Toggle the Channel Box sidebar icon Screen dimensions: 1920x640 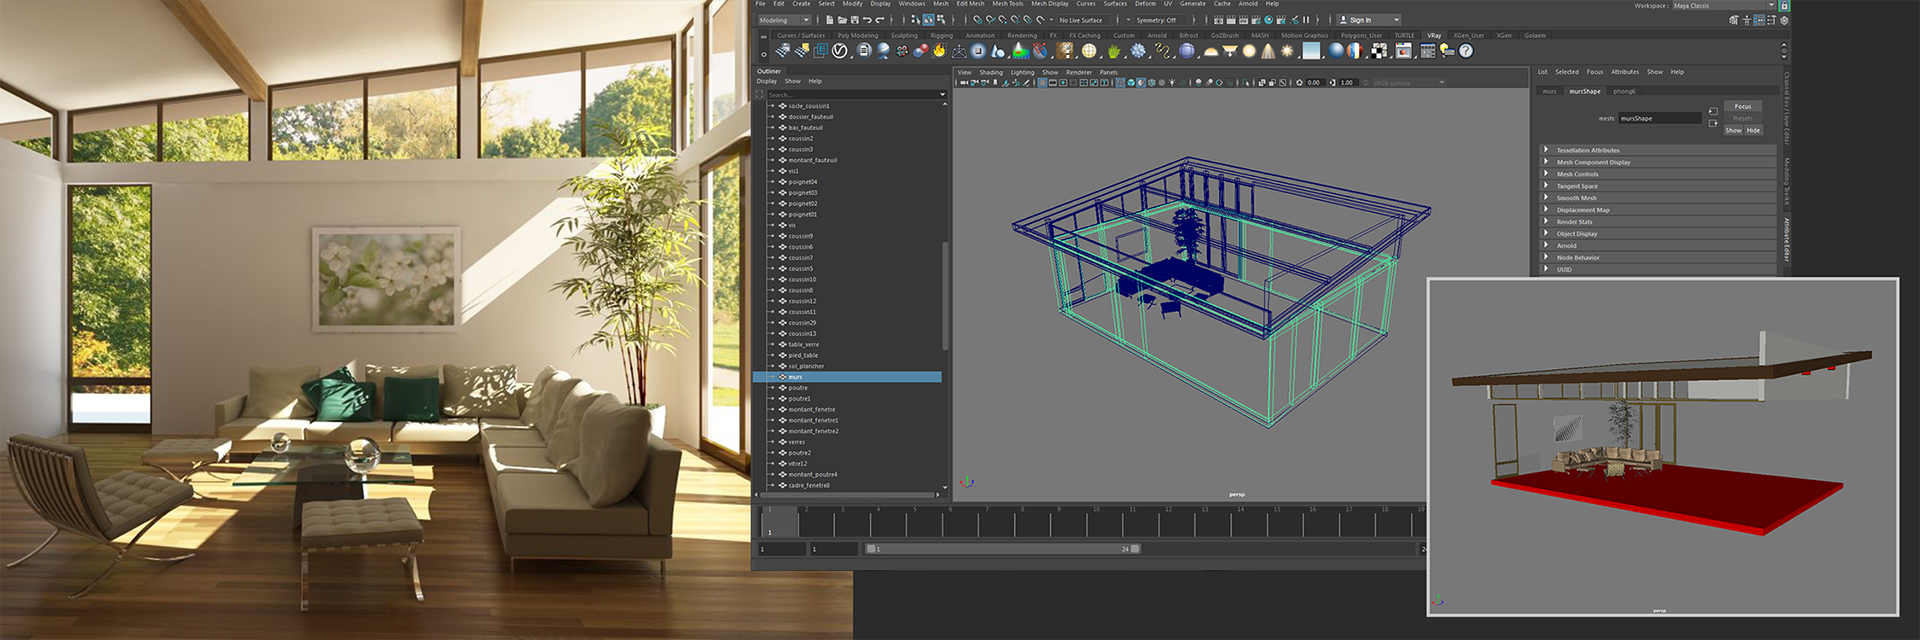point(1784,20)
